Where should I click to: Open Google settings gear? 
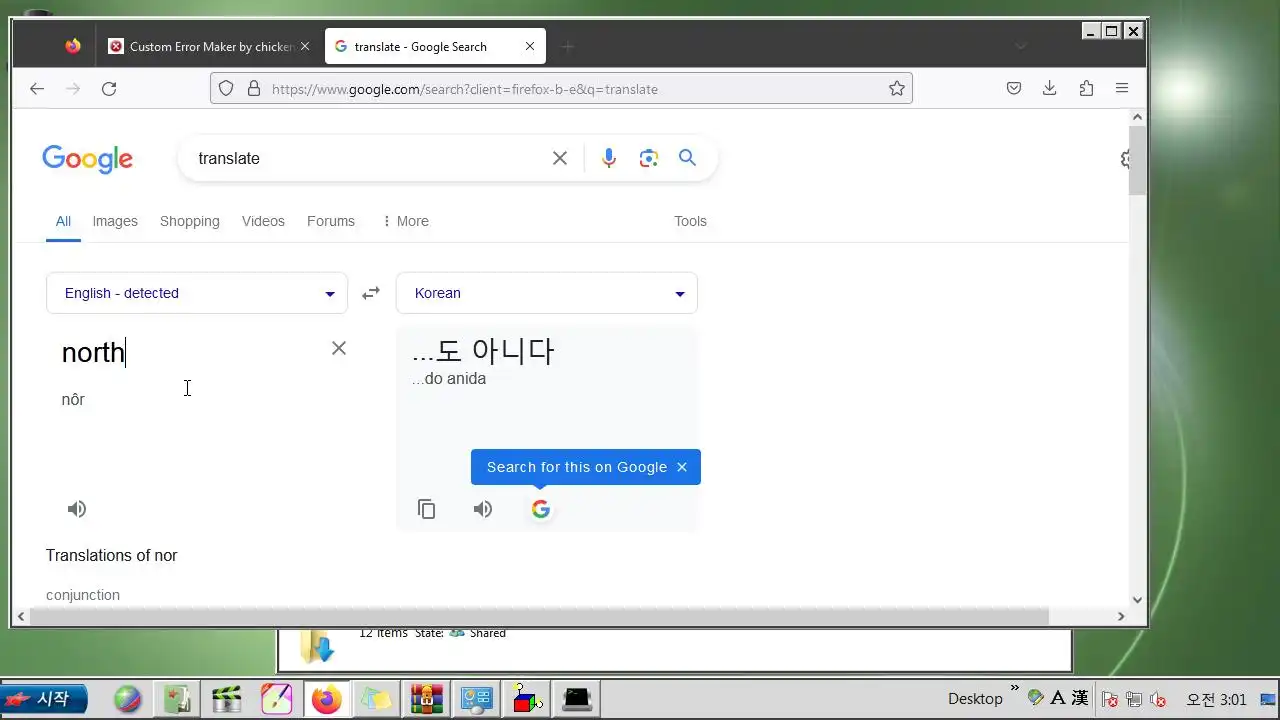coord(1125,158)
